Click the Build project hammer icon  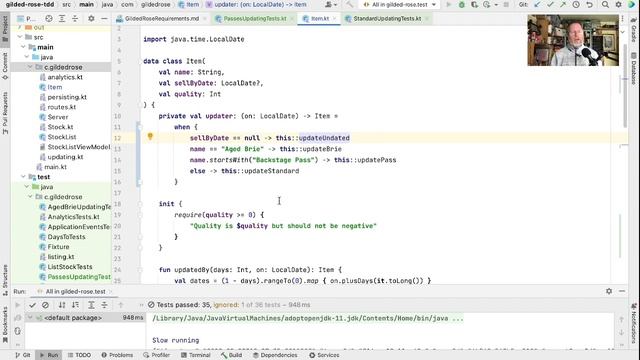click(349, 4)
